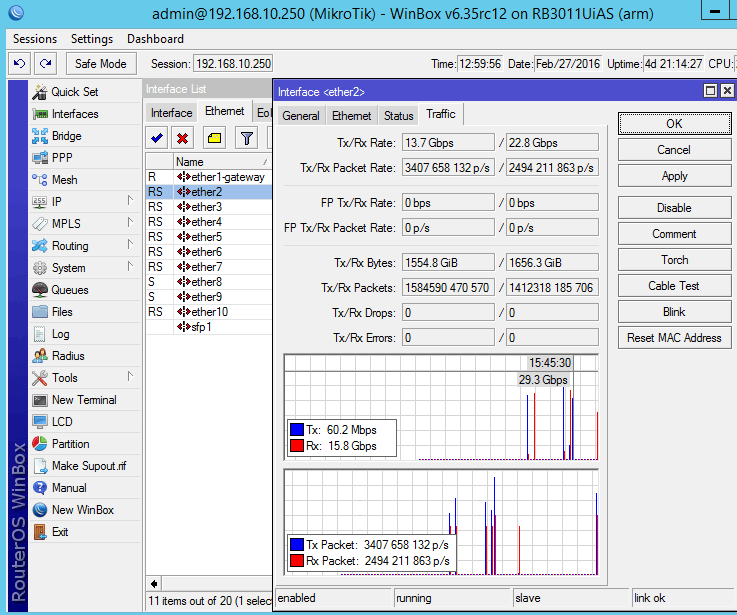Image resolution: width=737 pixels, height=615 pixels.
Task: Toggle Safe Mode
Action: click(101, 63)
